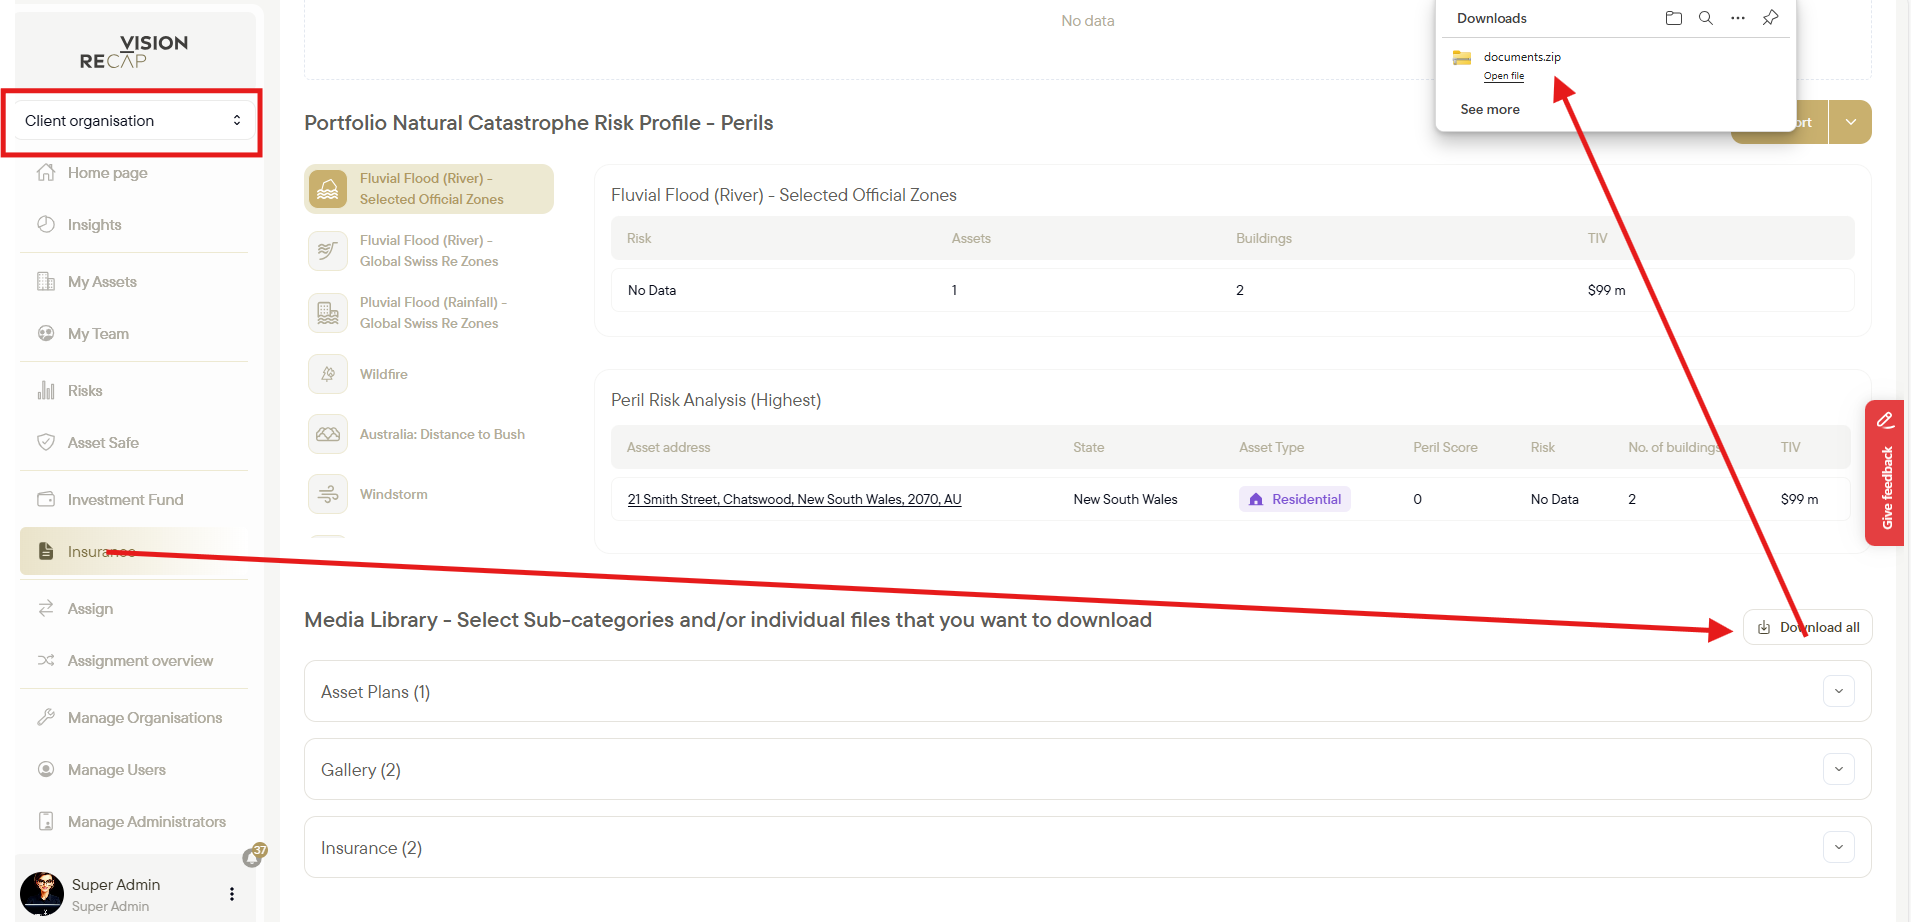Open 21 Smith Street, Chatswood asset link
Viewport: 1911px width, 922px height.
click(x=794, y=499)
